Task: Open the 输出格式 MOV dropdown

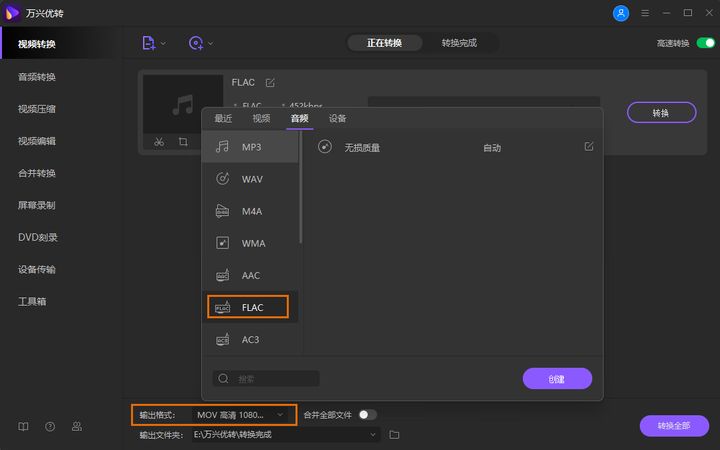Action: coord(240,415)
